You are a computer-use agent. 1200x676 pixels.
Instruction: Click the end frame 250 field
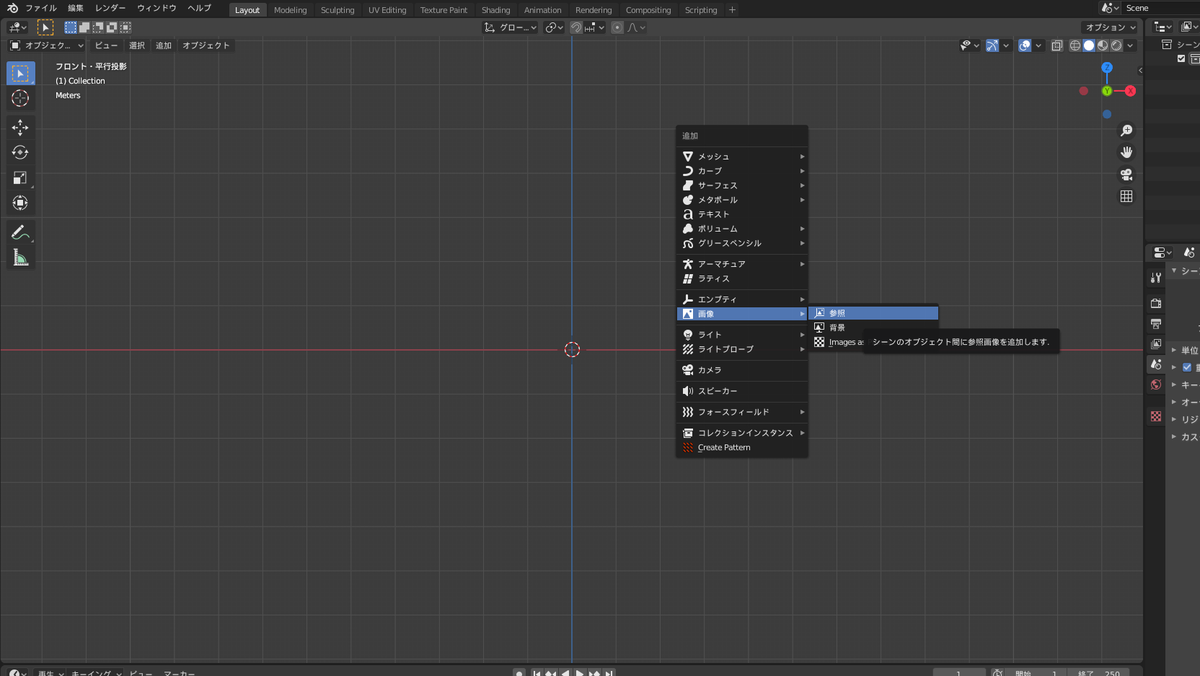point(1099,673)
